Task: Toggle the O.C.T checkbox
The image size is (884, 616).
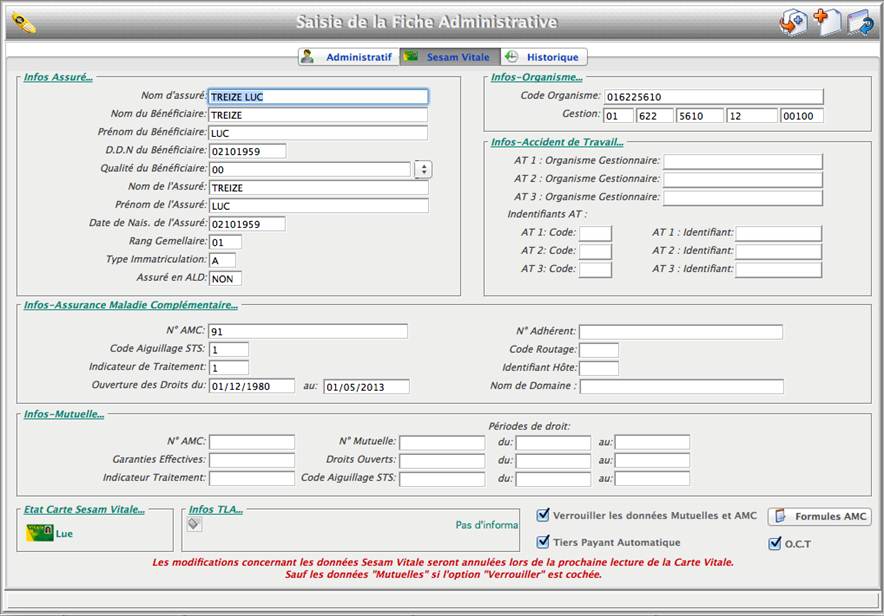Action: tap(775, 543)
